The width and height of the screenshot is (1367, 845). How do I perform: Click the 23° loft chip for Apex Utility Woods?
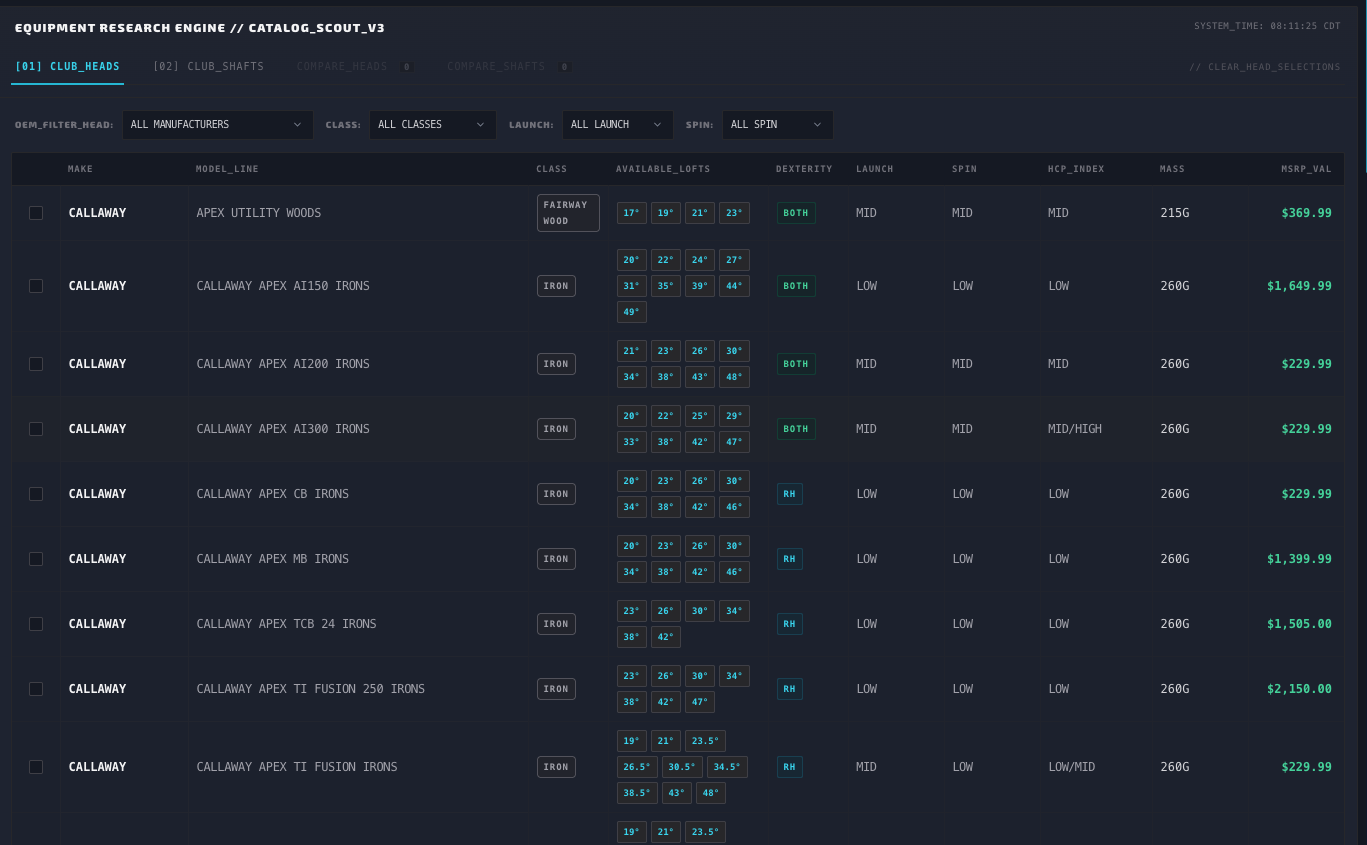click(734, 213)
